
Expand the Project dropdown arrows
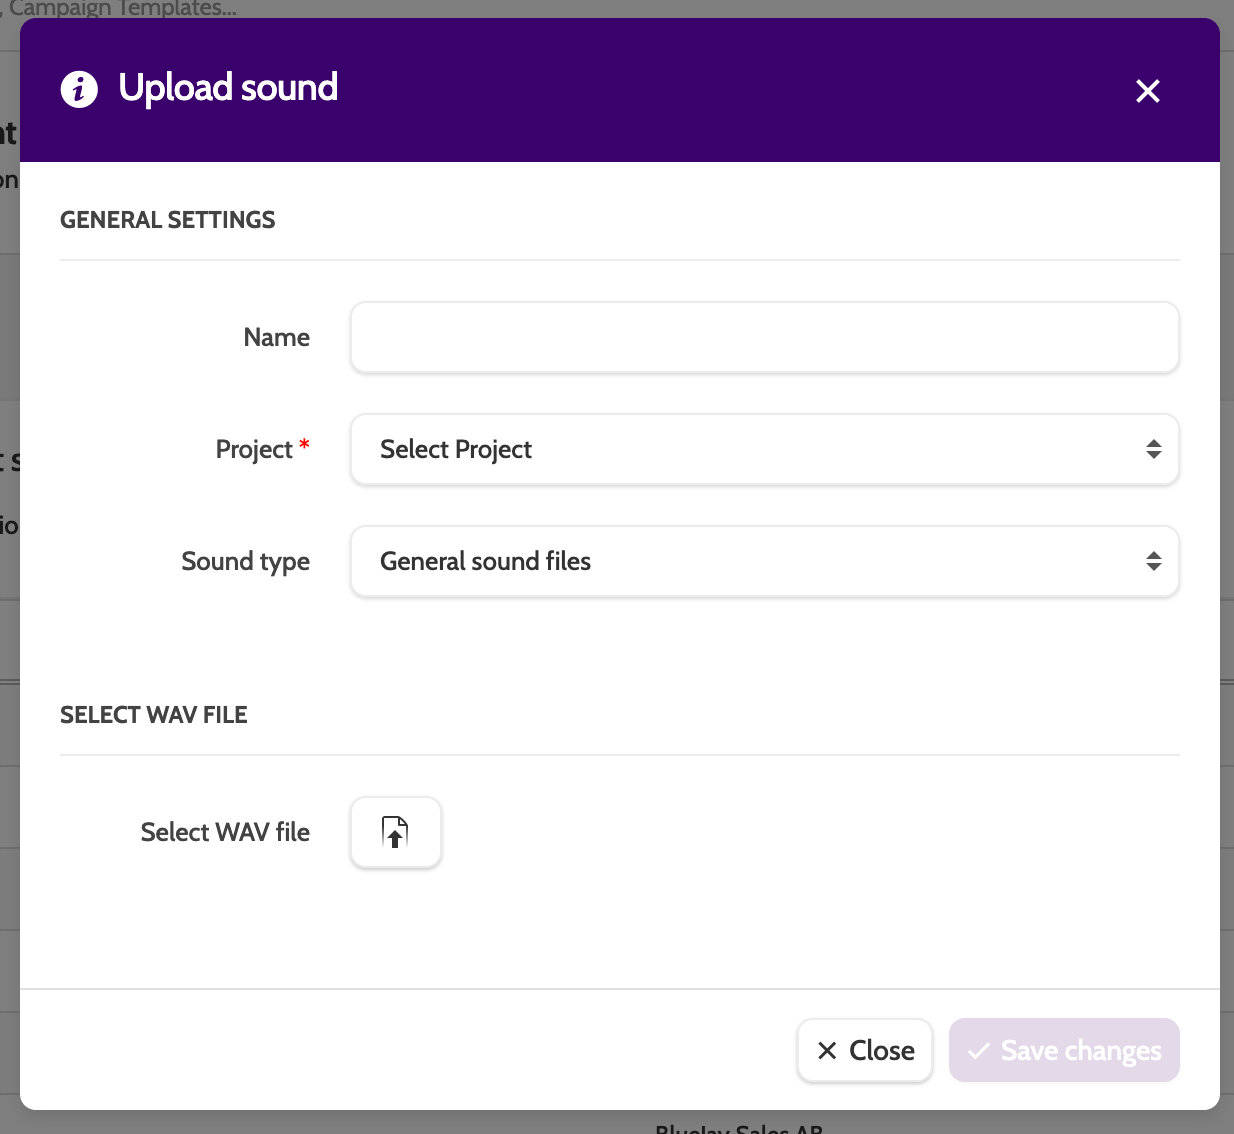[1153, 449]
